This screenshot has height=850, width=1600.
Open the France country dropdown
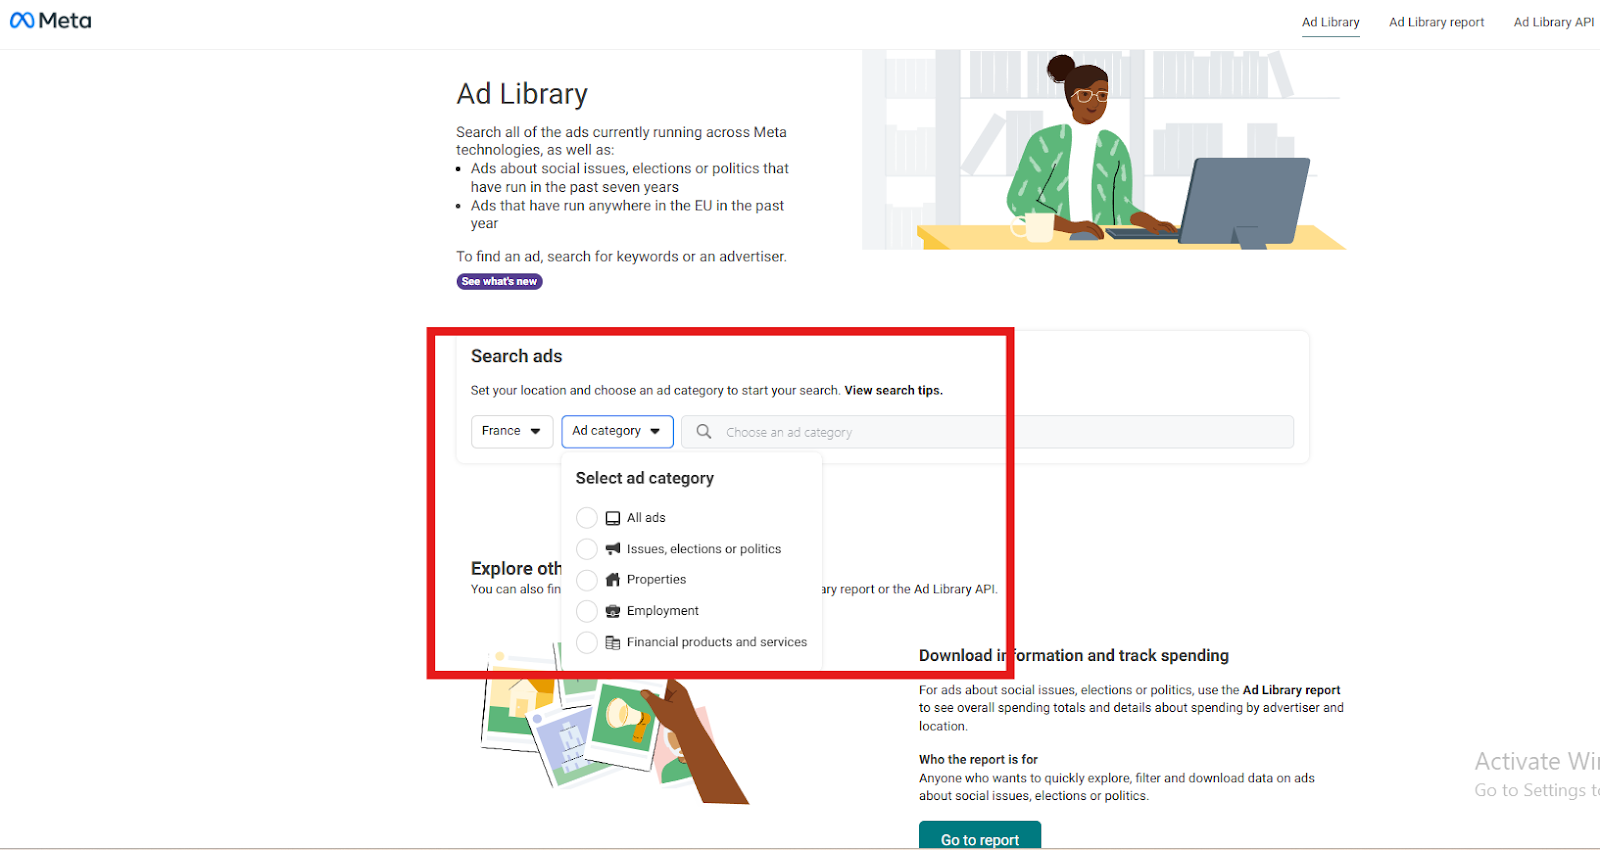click(512, 431)
